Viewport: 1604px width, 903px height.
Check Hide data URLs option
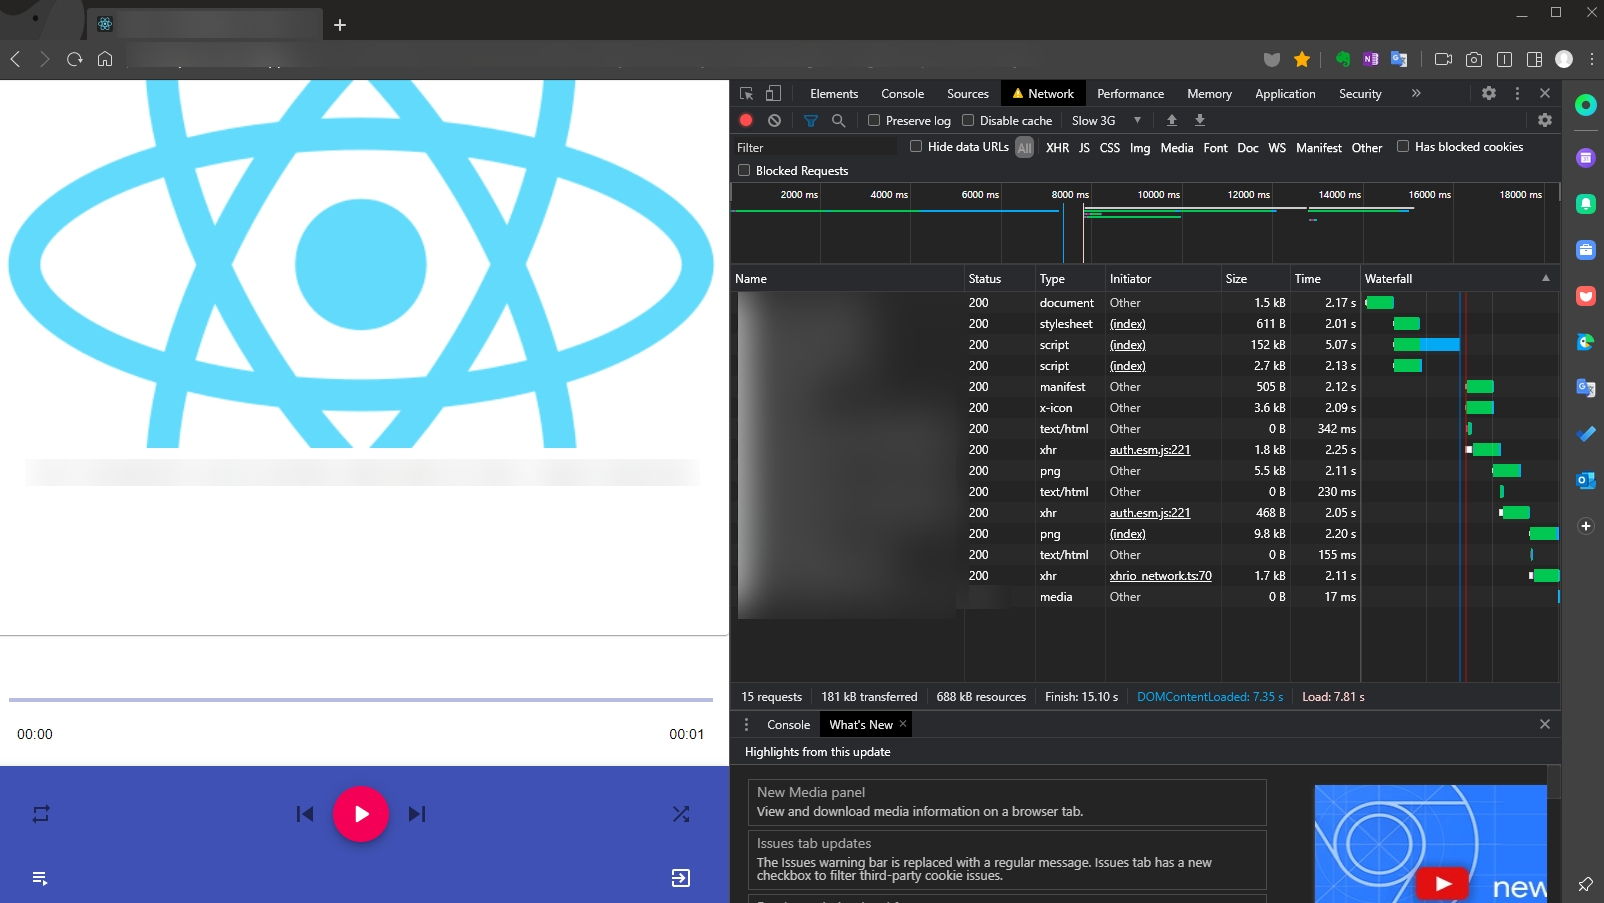point(916,146)
